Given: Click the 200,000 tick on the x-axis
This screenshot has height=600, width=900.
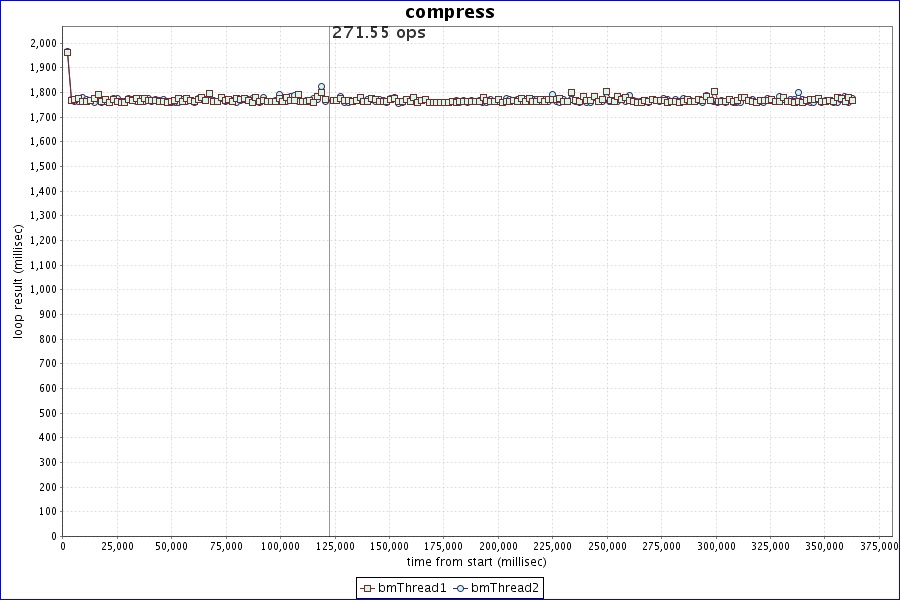Looking at the screenshot, I should [497, 546].
